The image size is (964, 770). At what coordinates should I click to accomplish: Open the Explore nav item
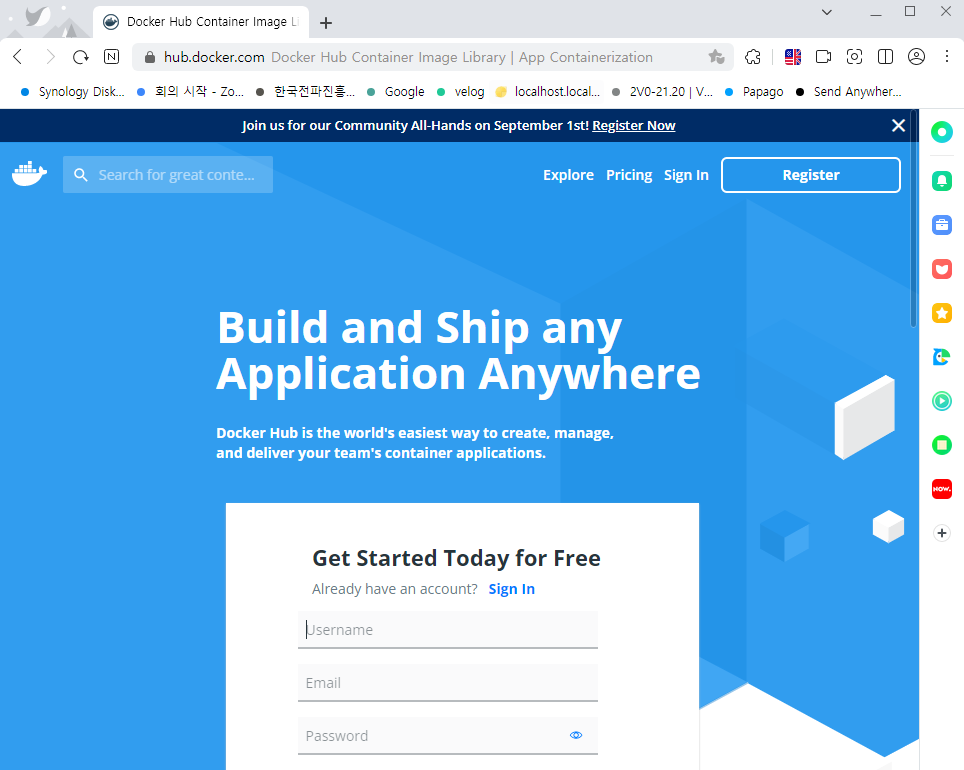[568, 175]
